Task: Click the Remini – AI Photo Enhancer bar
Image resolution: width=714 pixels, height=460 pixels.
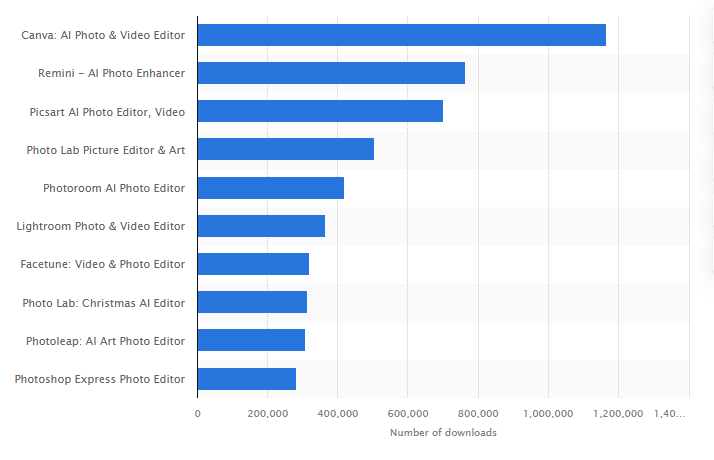Action: pyautogui.click(x=331, y=73)
